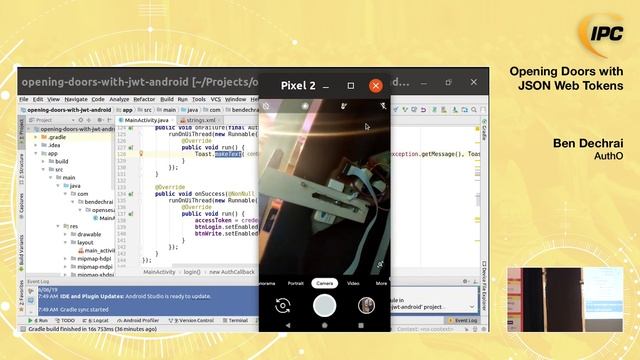Open the Refactor menu
640x360 pixels.
pos(144,99)
